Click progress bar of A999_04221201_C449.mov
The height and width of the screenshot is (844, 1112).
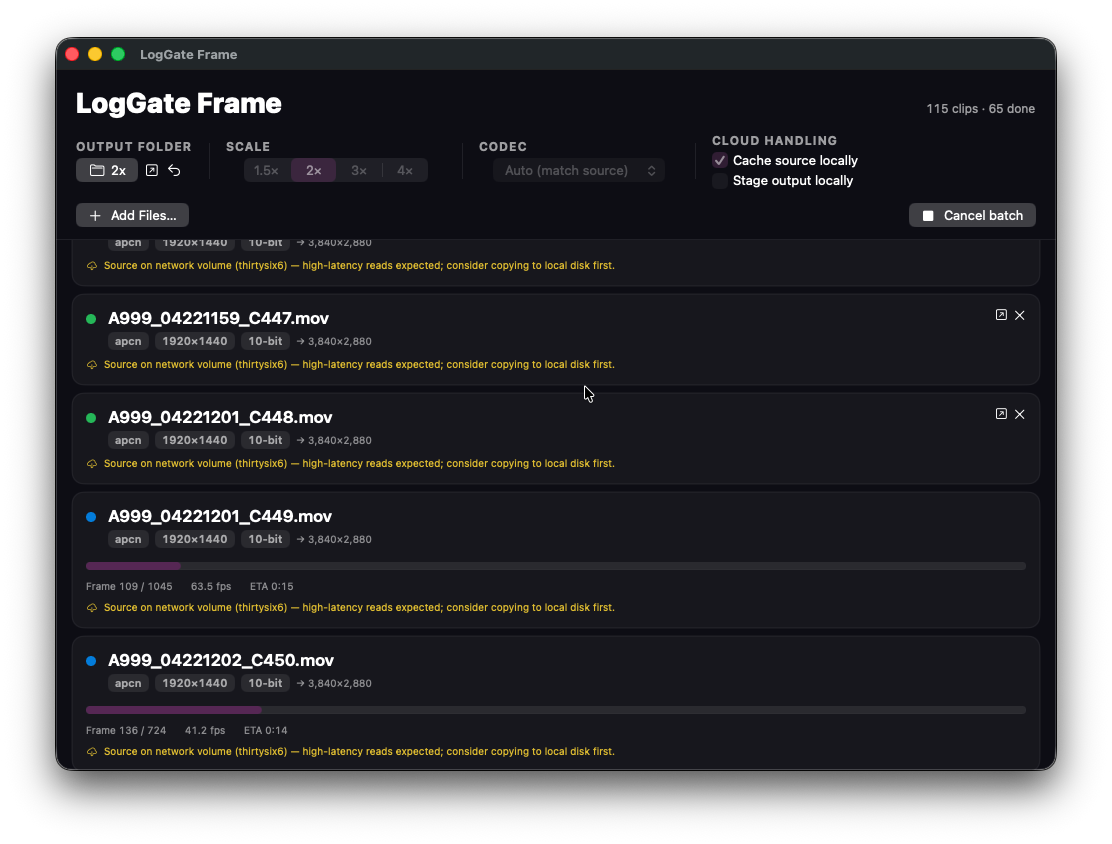click(x=556, y=566)
